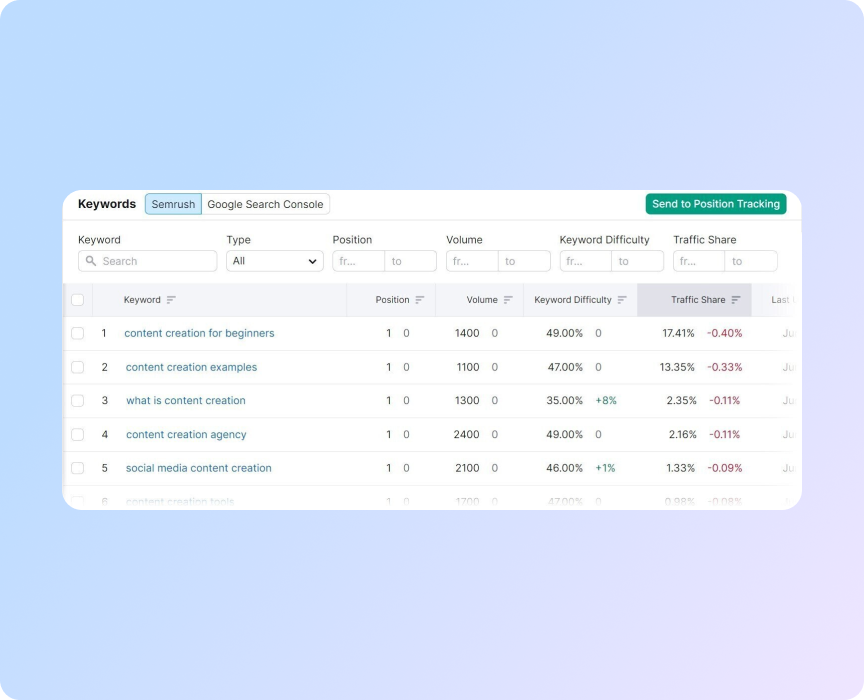Tick the checkbox next to 'content creation agency'
864x700 pixels.
78,434
